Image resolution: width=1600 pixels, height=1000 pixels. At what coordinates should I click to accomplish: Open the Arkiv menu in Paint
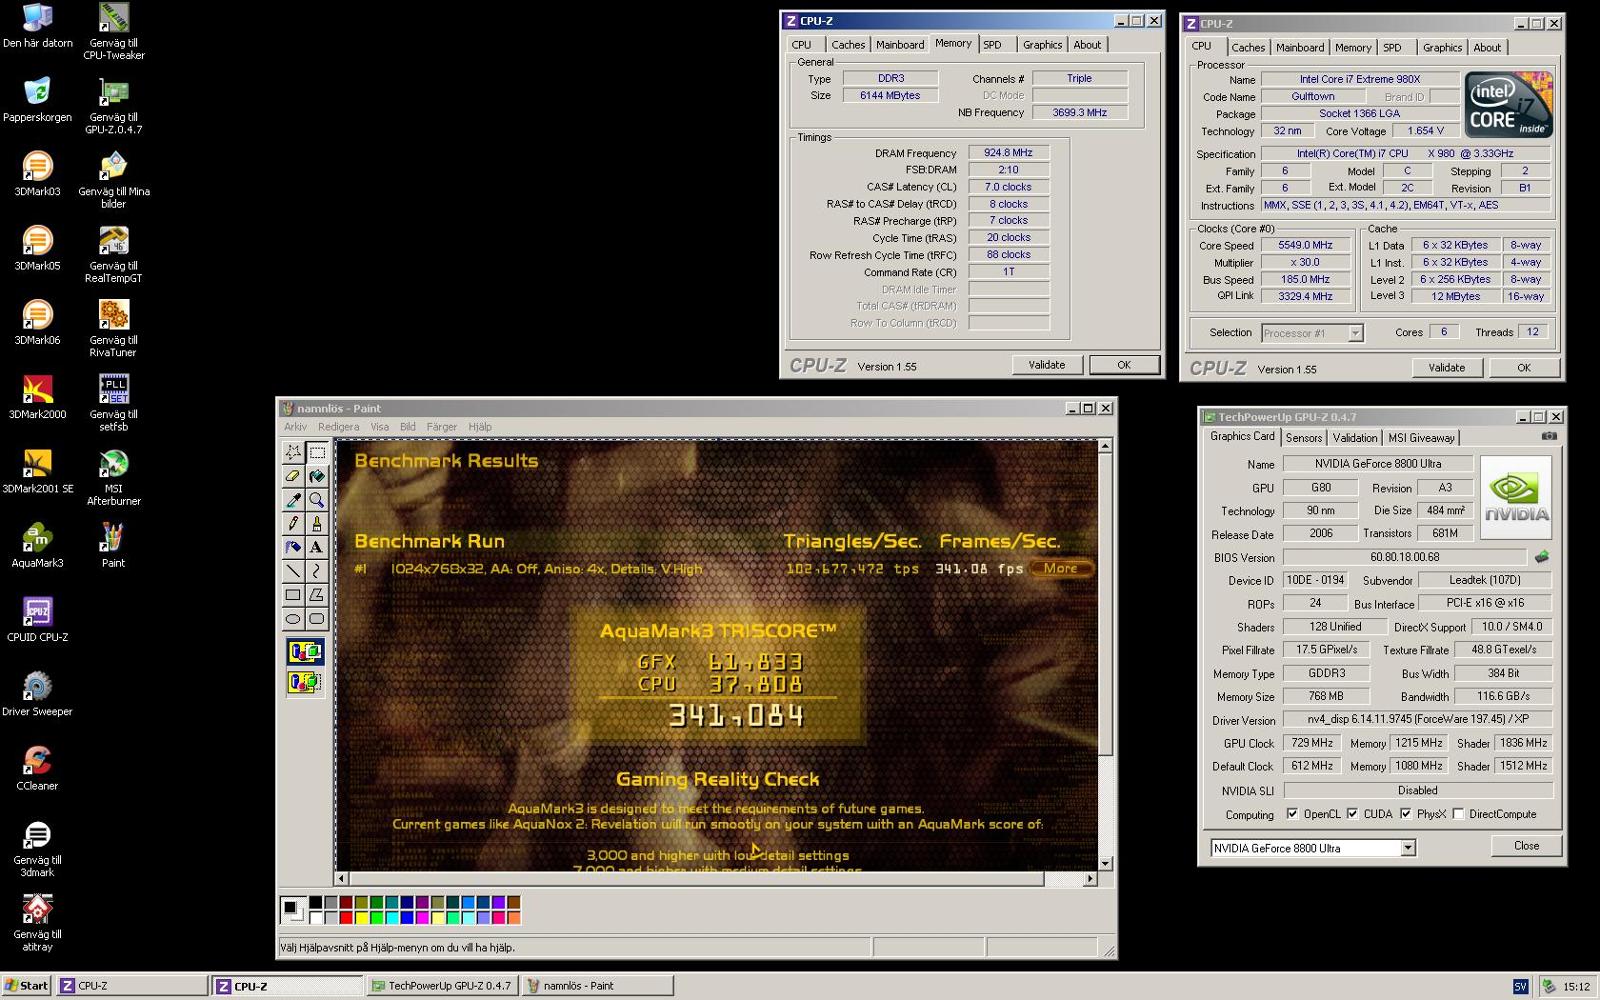coord(295,426)
